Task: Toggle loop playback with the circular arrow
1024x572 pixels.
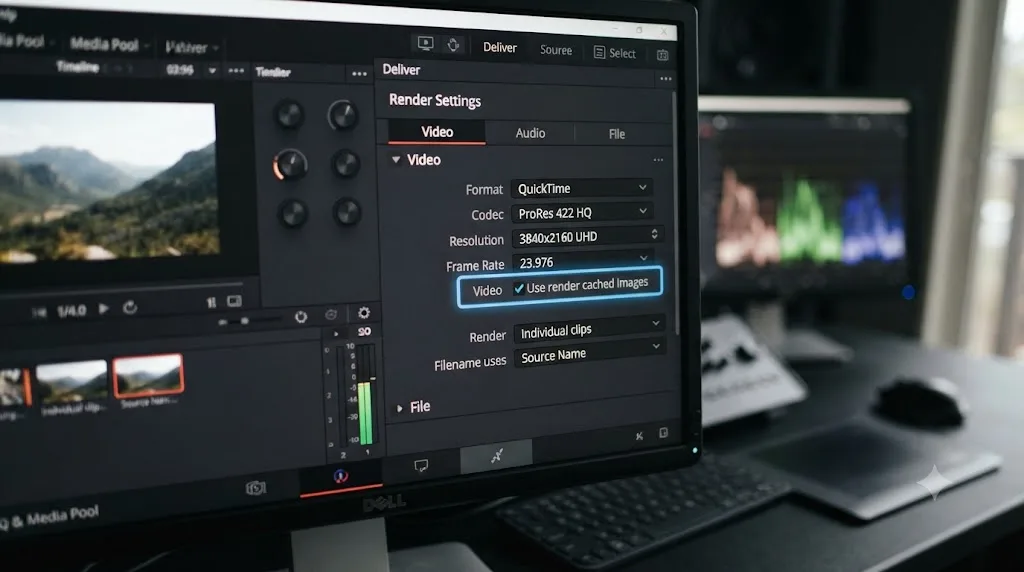Action: [130, 307]
